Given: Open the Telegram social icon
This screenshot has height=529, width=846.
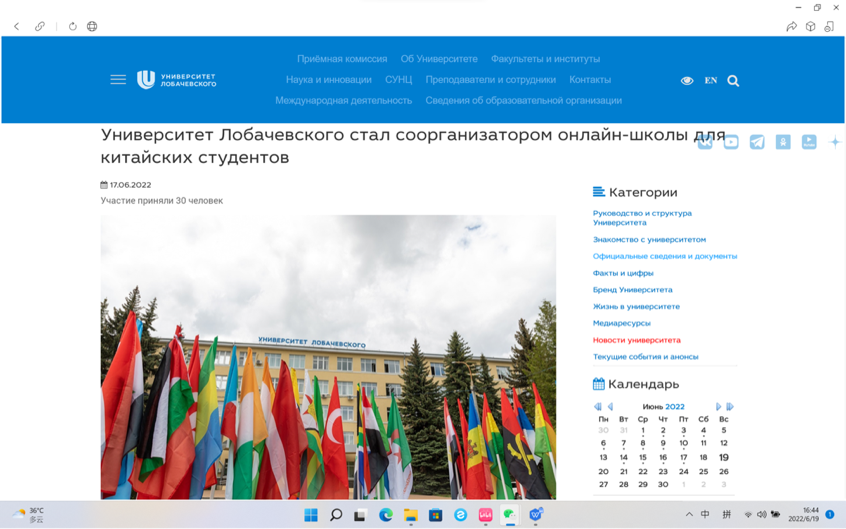Looking at the screenshot, I should [757, 142].
